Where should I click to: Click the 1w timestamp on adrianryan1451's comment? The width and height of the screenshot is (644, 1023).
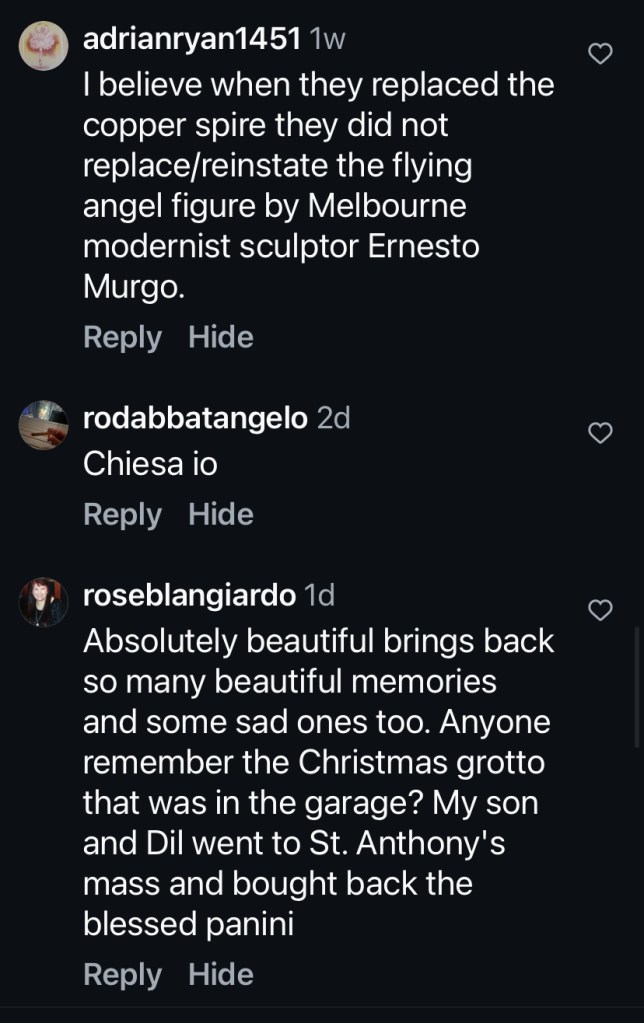coord(328,40)
